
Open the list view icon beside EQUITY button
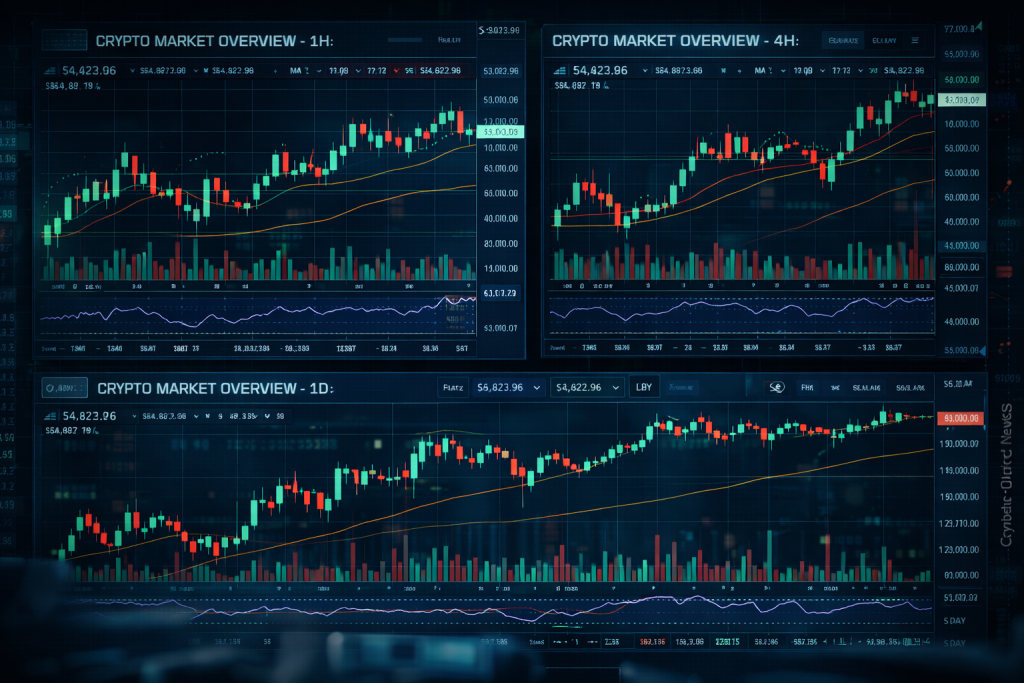pyautogui.click(x=914, y=40)
